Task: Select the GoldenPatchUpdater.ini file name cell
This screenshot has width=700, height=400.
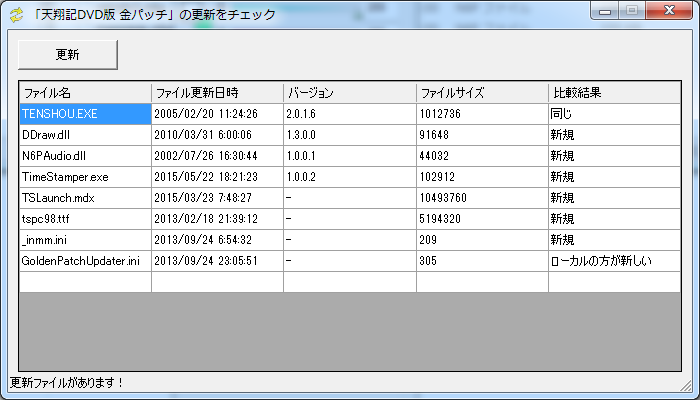Action: 85,261
